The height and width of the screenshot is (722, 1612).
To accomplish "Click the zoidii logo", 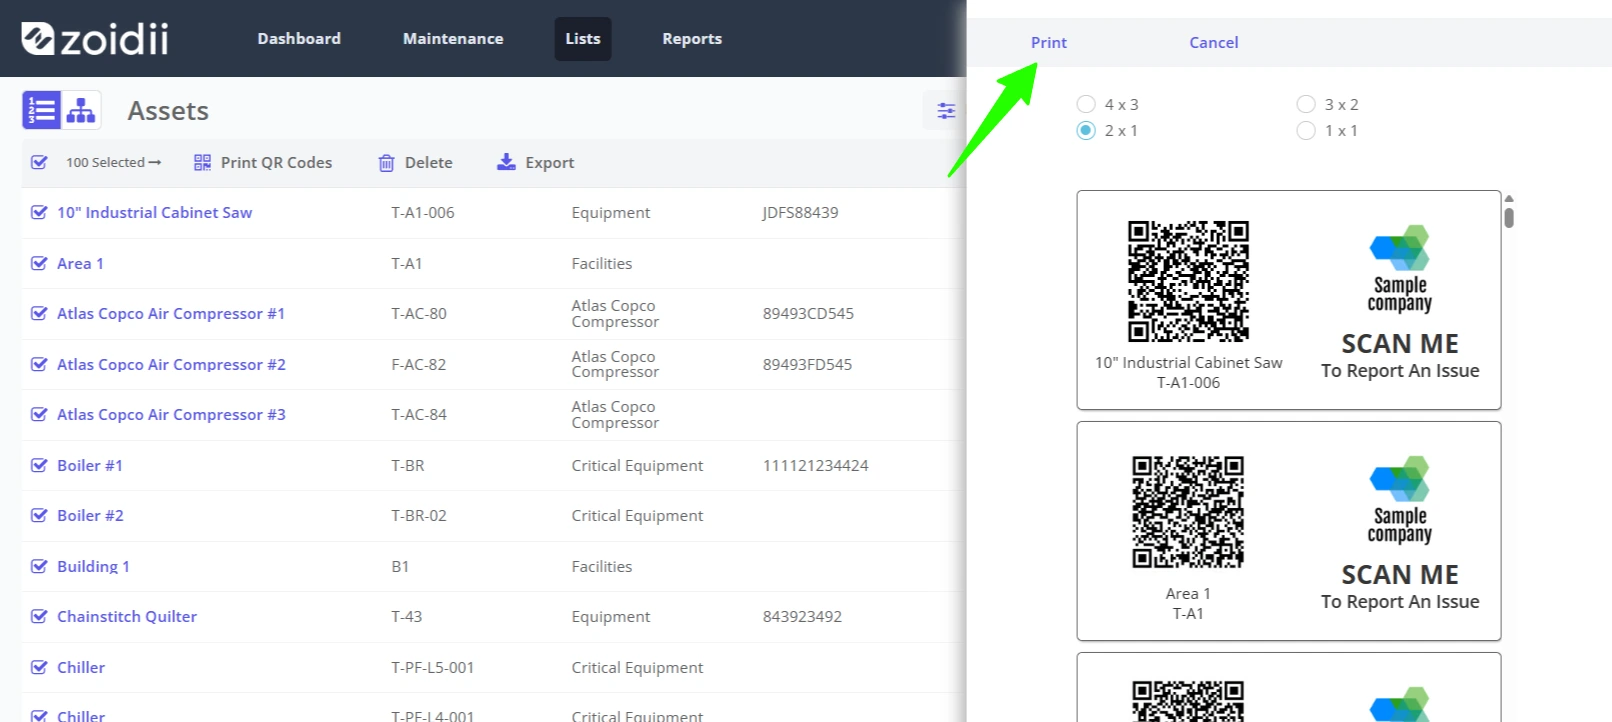I will (x=95, y=39).
